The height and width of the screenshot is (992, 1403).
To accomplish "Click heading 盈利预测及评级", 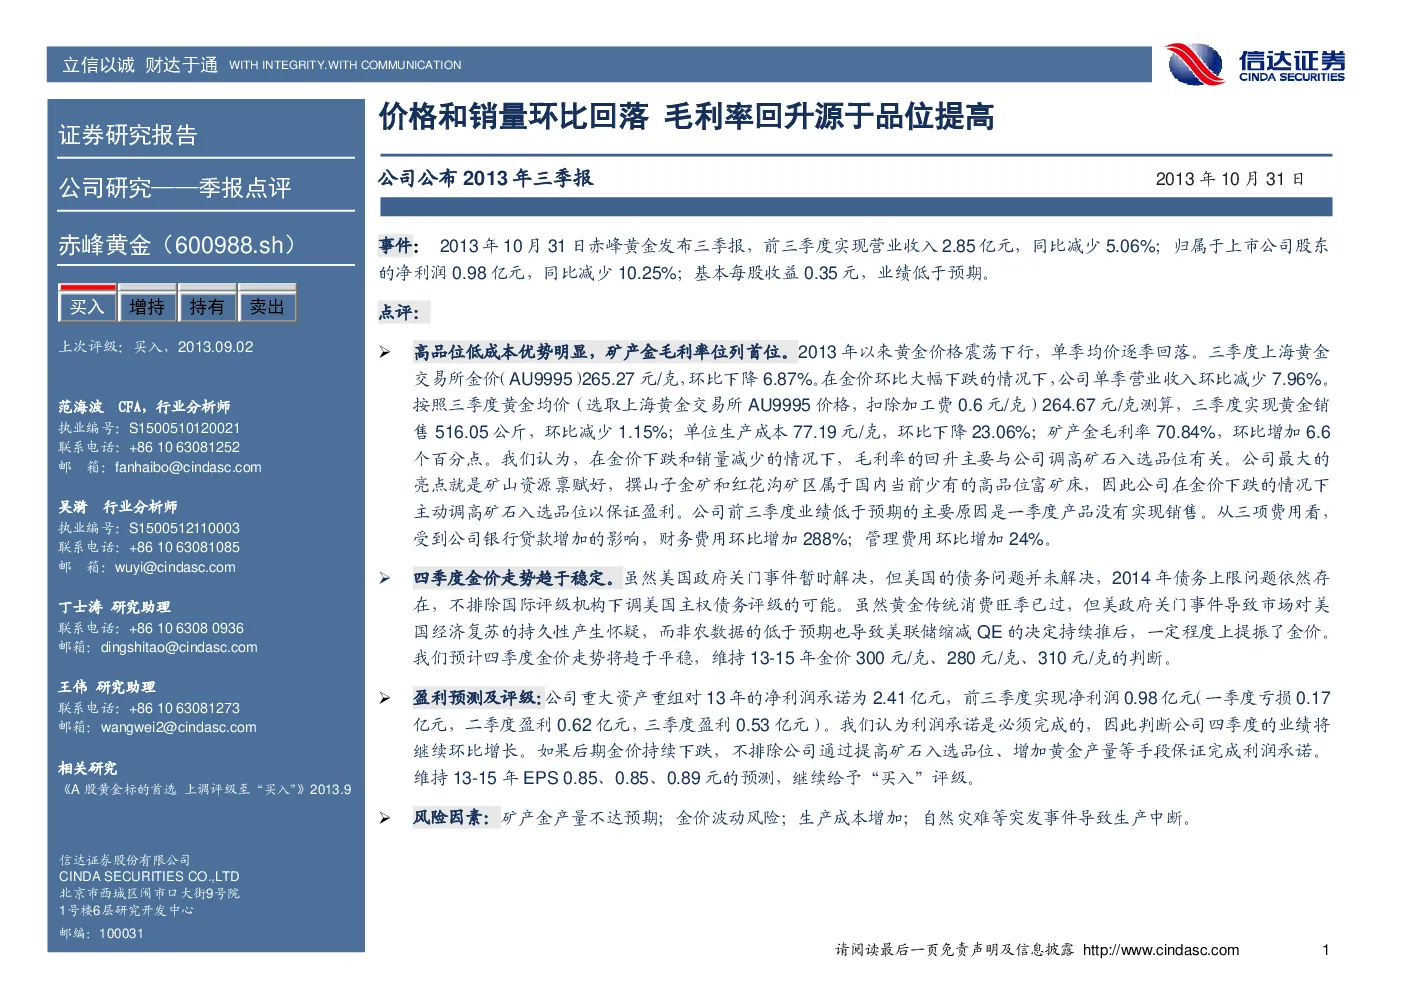I will [x=478, y=698].
